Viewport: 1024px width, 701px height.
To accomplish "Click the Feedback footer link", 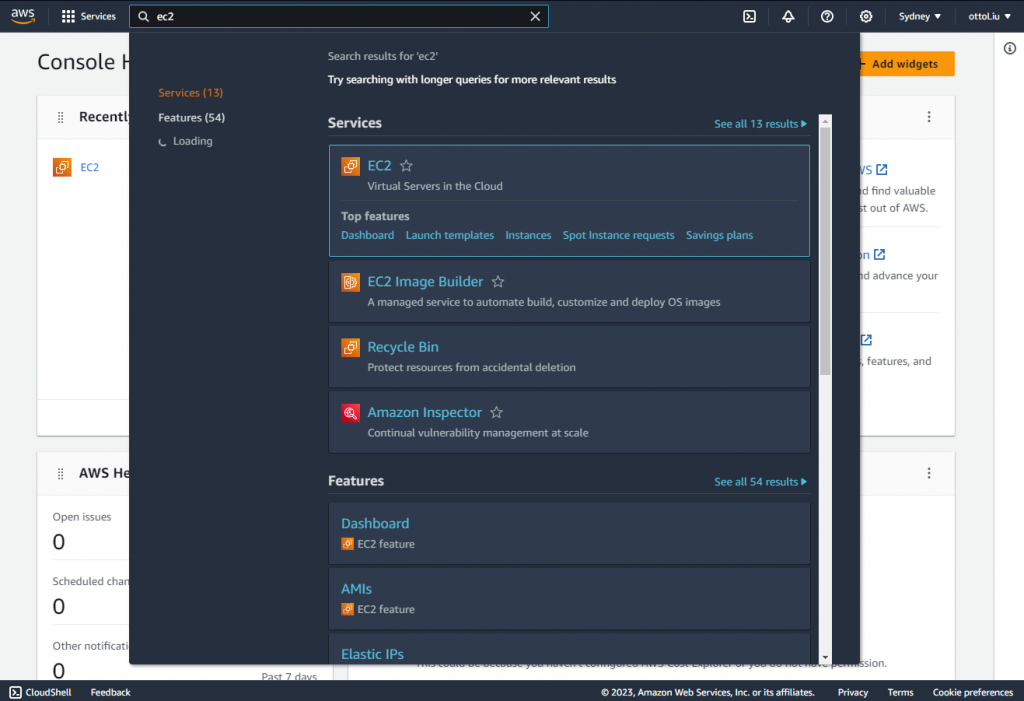I will (110, 692).
